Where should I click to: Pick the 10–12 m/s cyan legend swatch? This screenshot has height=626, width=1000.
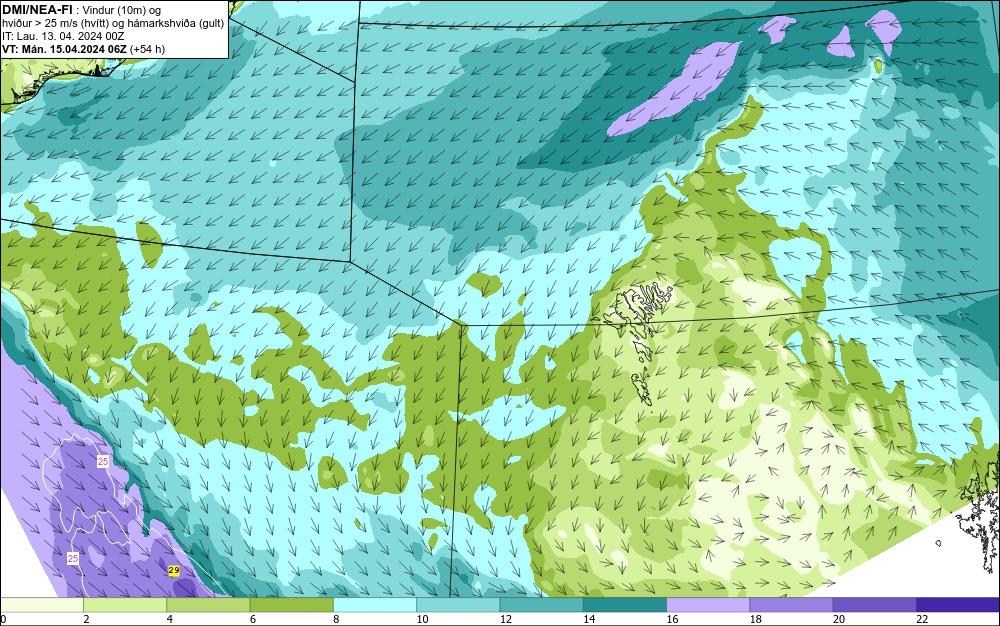pyautogui.click(x=458, y=604)
